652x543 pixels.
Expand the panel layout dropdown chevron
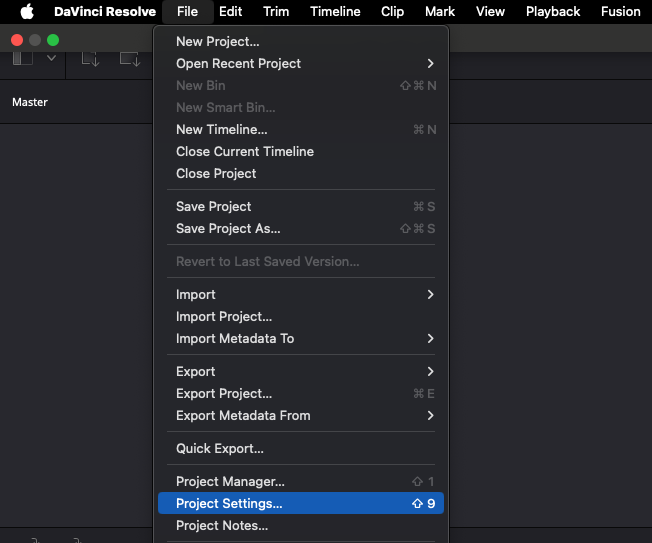(51, 58)
